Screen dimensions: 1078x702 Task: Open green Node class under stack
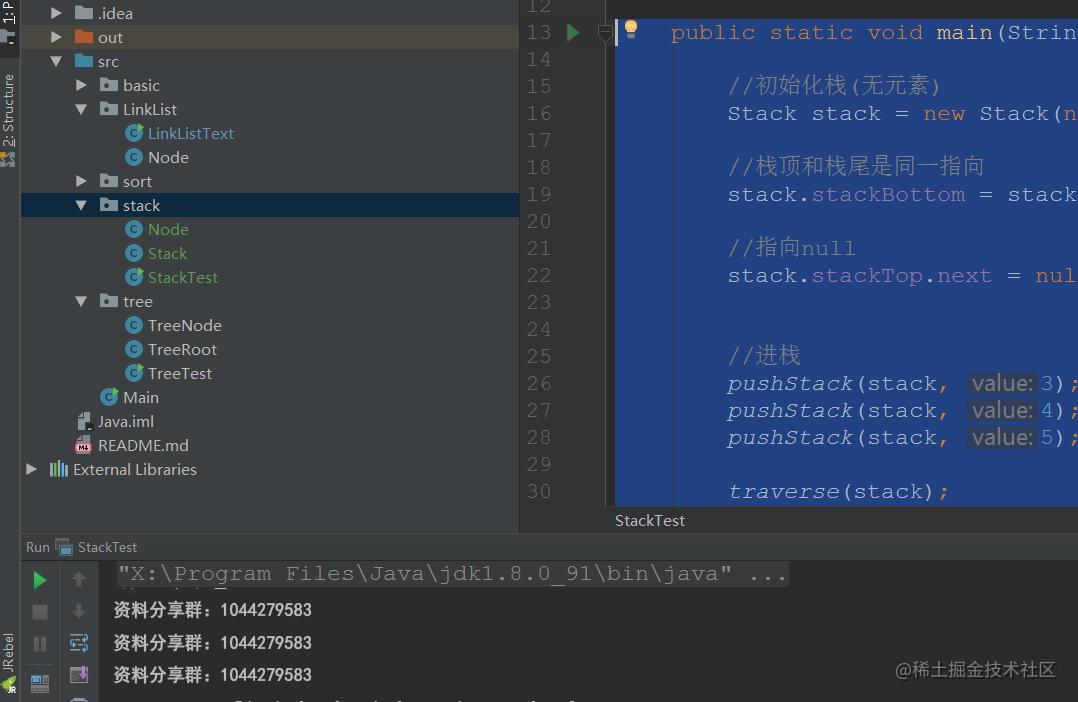(x=168, y=230)
